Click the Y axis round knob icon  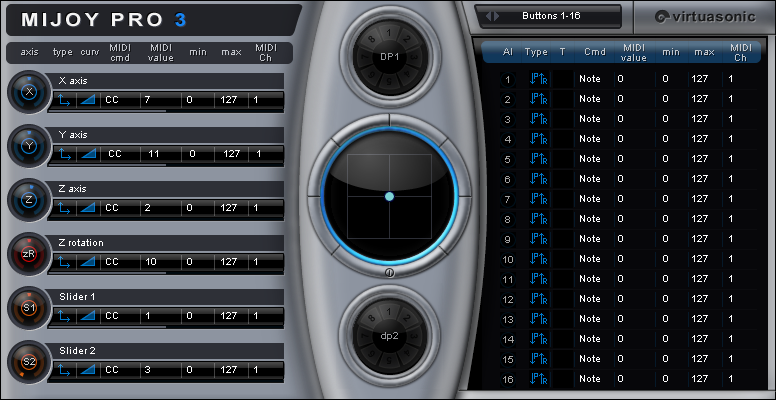pyautogui.click(x=30, y=146)
